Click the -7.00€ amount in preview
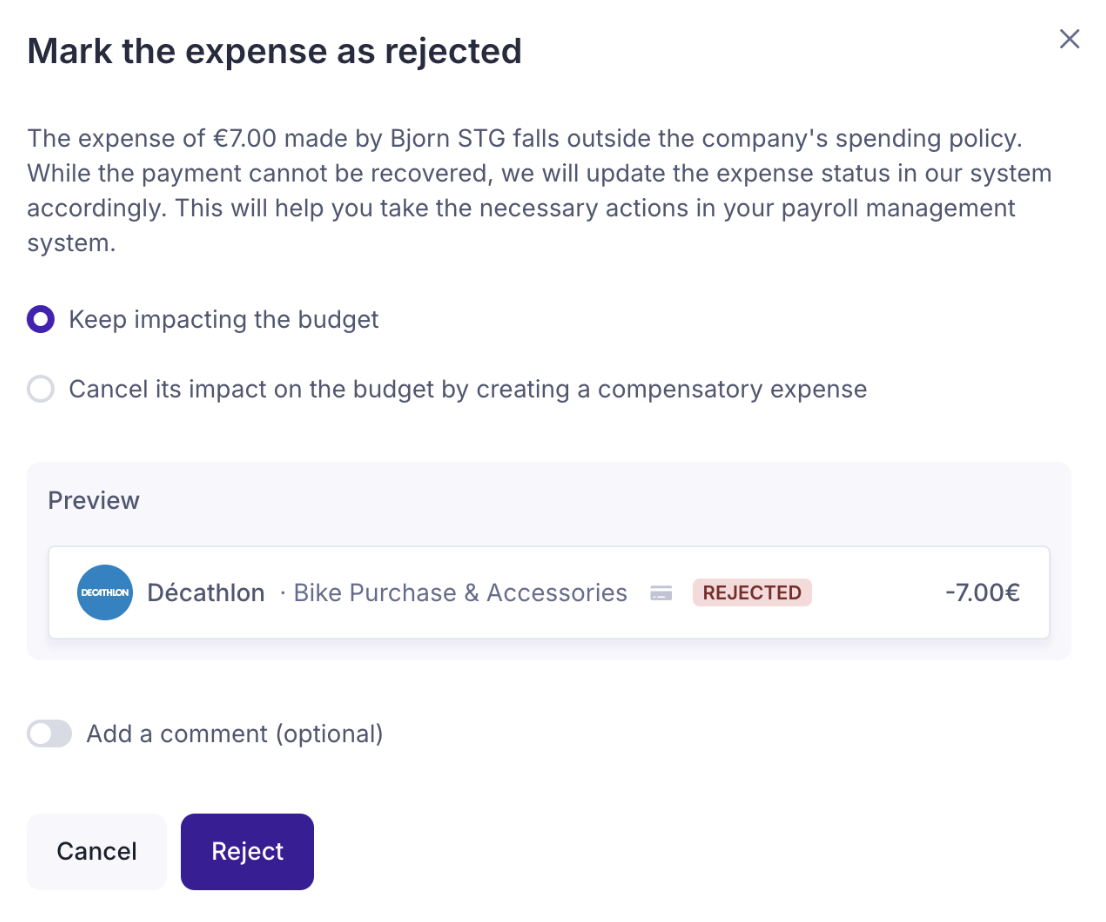The height and width of the screenshot is (922, 1106). pos(981,593)
